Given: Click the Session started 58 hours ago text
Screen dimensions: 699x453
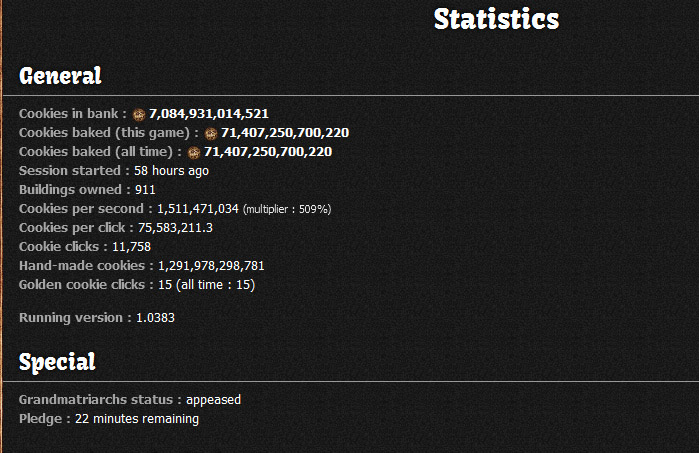Looking at the screenshot, I should (x=114, y=171).
